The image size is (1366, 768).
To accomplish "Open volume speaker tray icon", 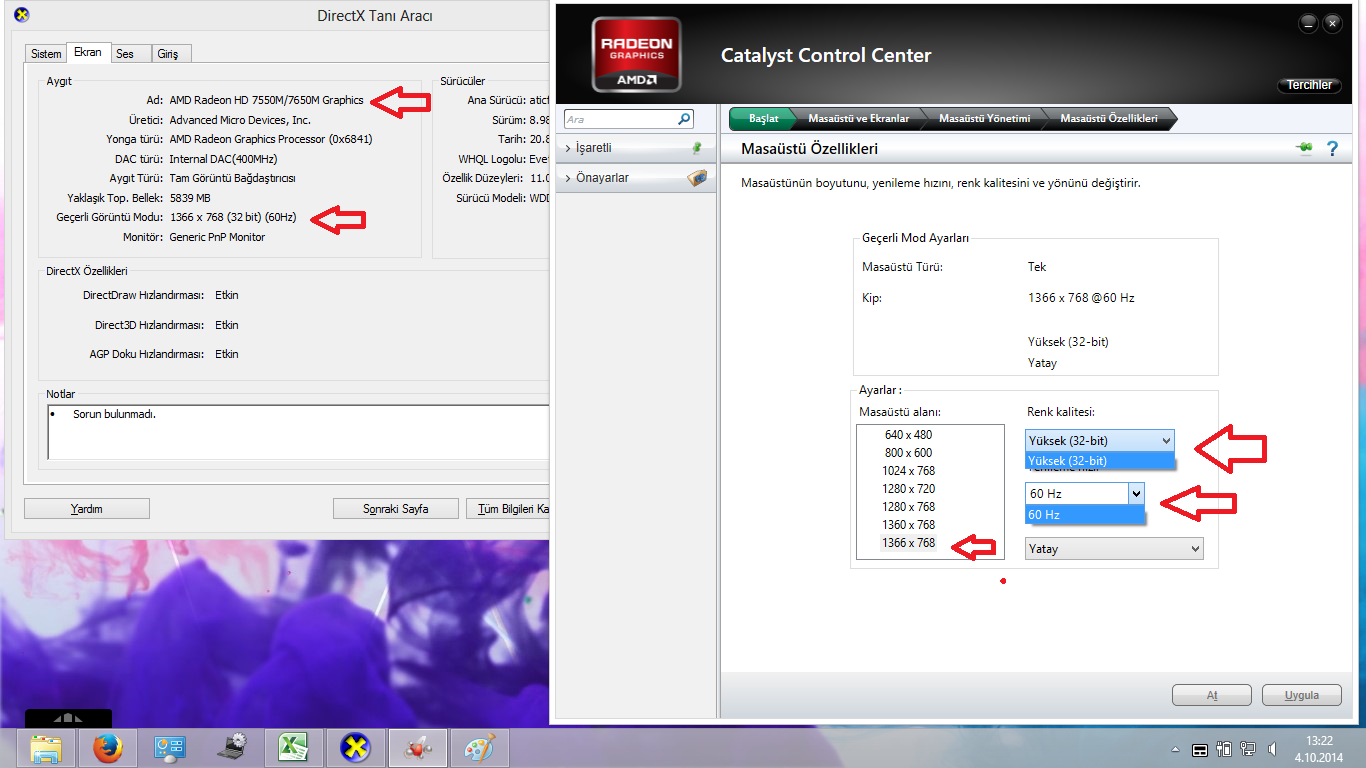I will pyautogui.click(x=1272, y=748).
